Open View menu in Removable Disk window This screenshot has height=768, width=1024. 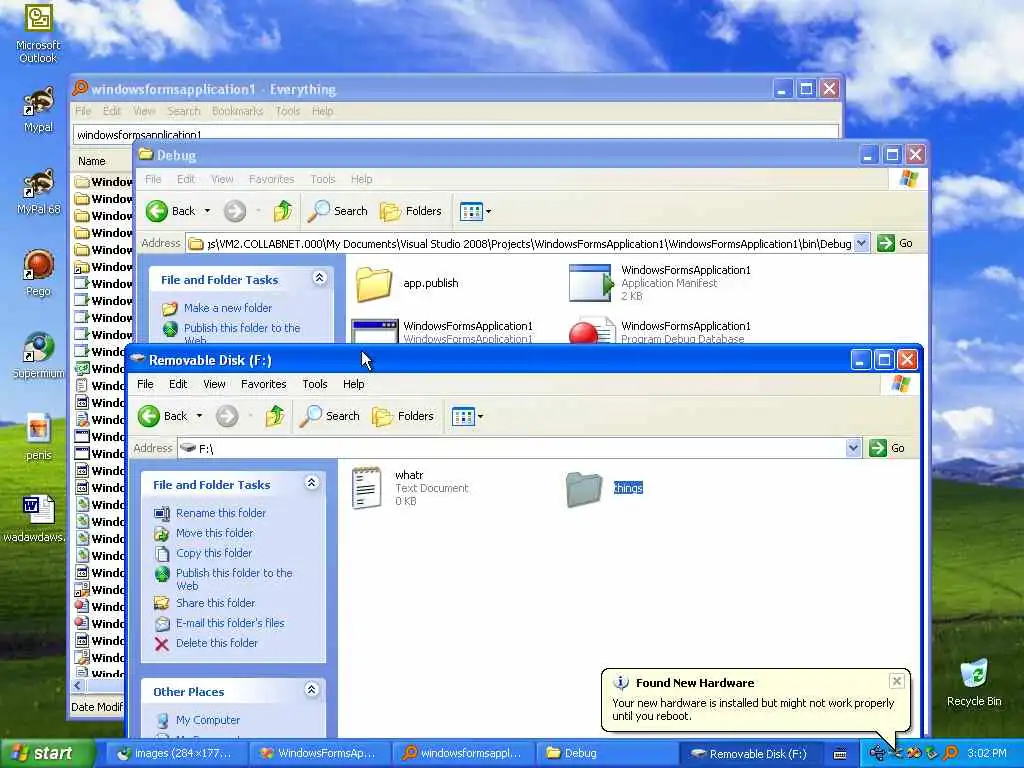pyautogui.click(x=214, y=384)
